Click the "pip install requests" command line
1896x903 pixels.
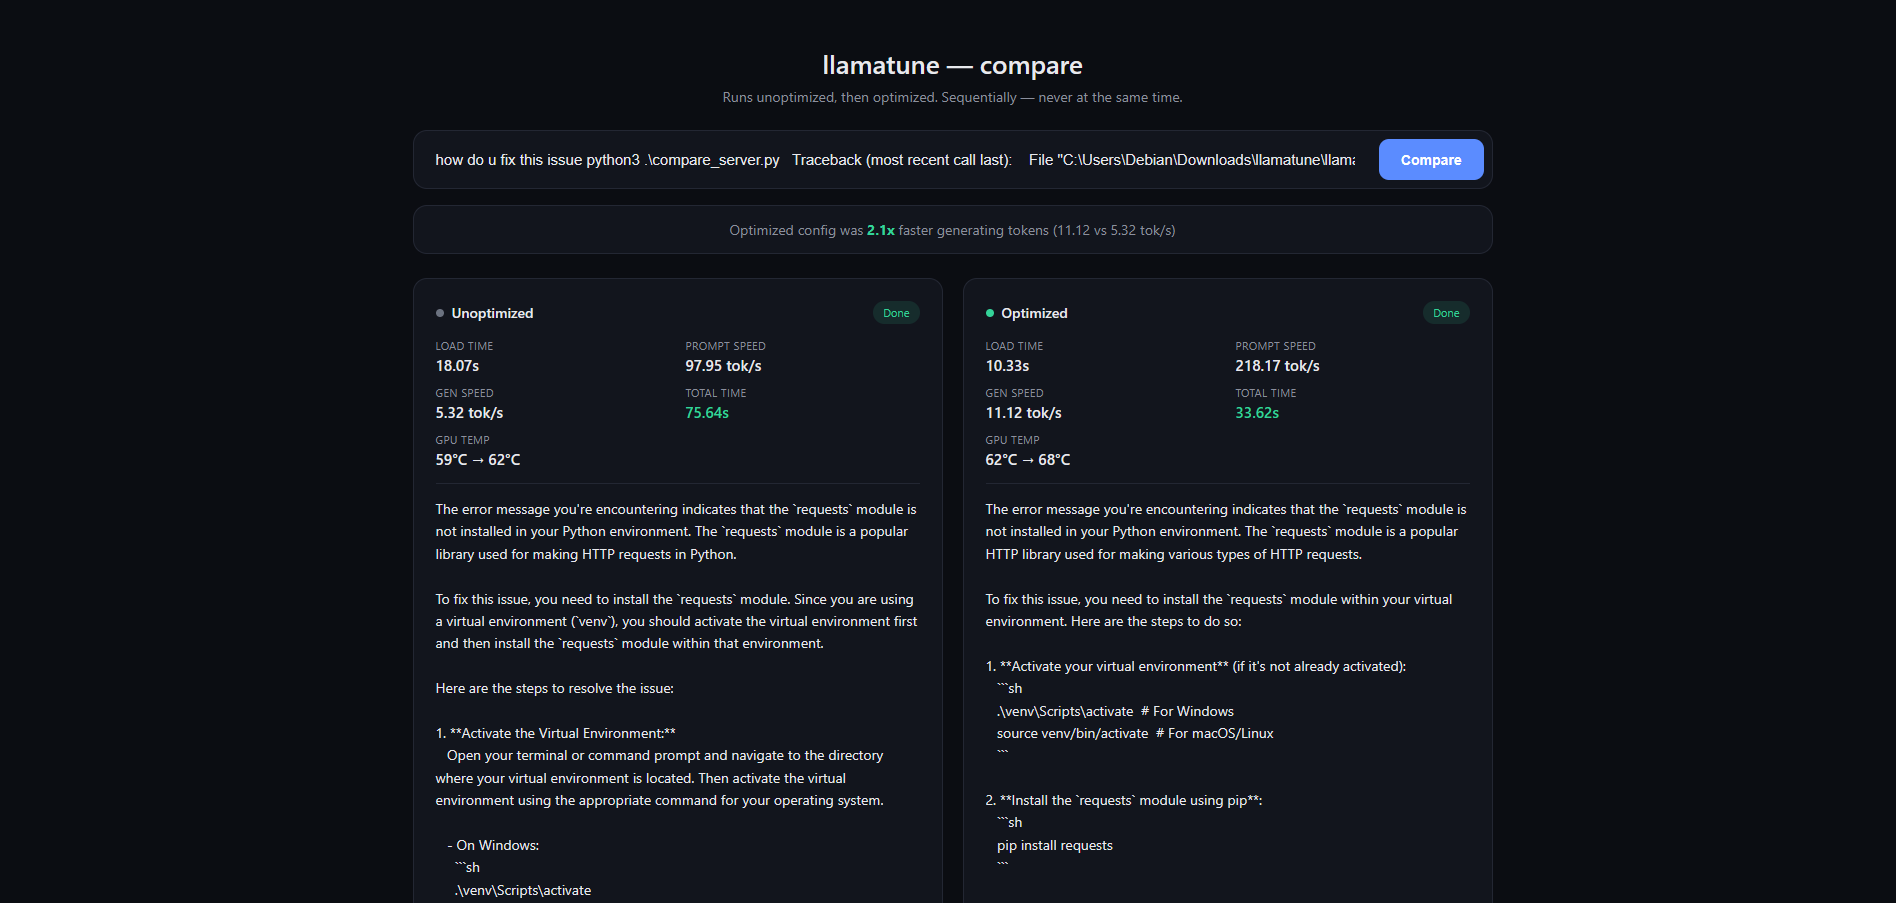tap(1055, 845)
